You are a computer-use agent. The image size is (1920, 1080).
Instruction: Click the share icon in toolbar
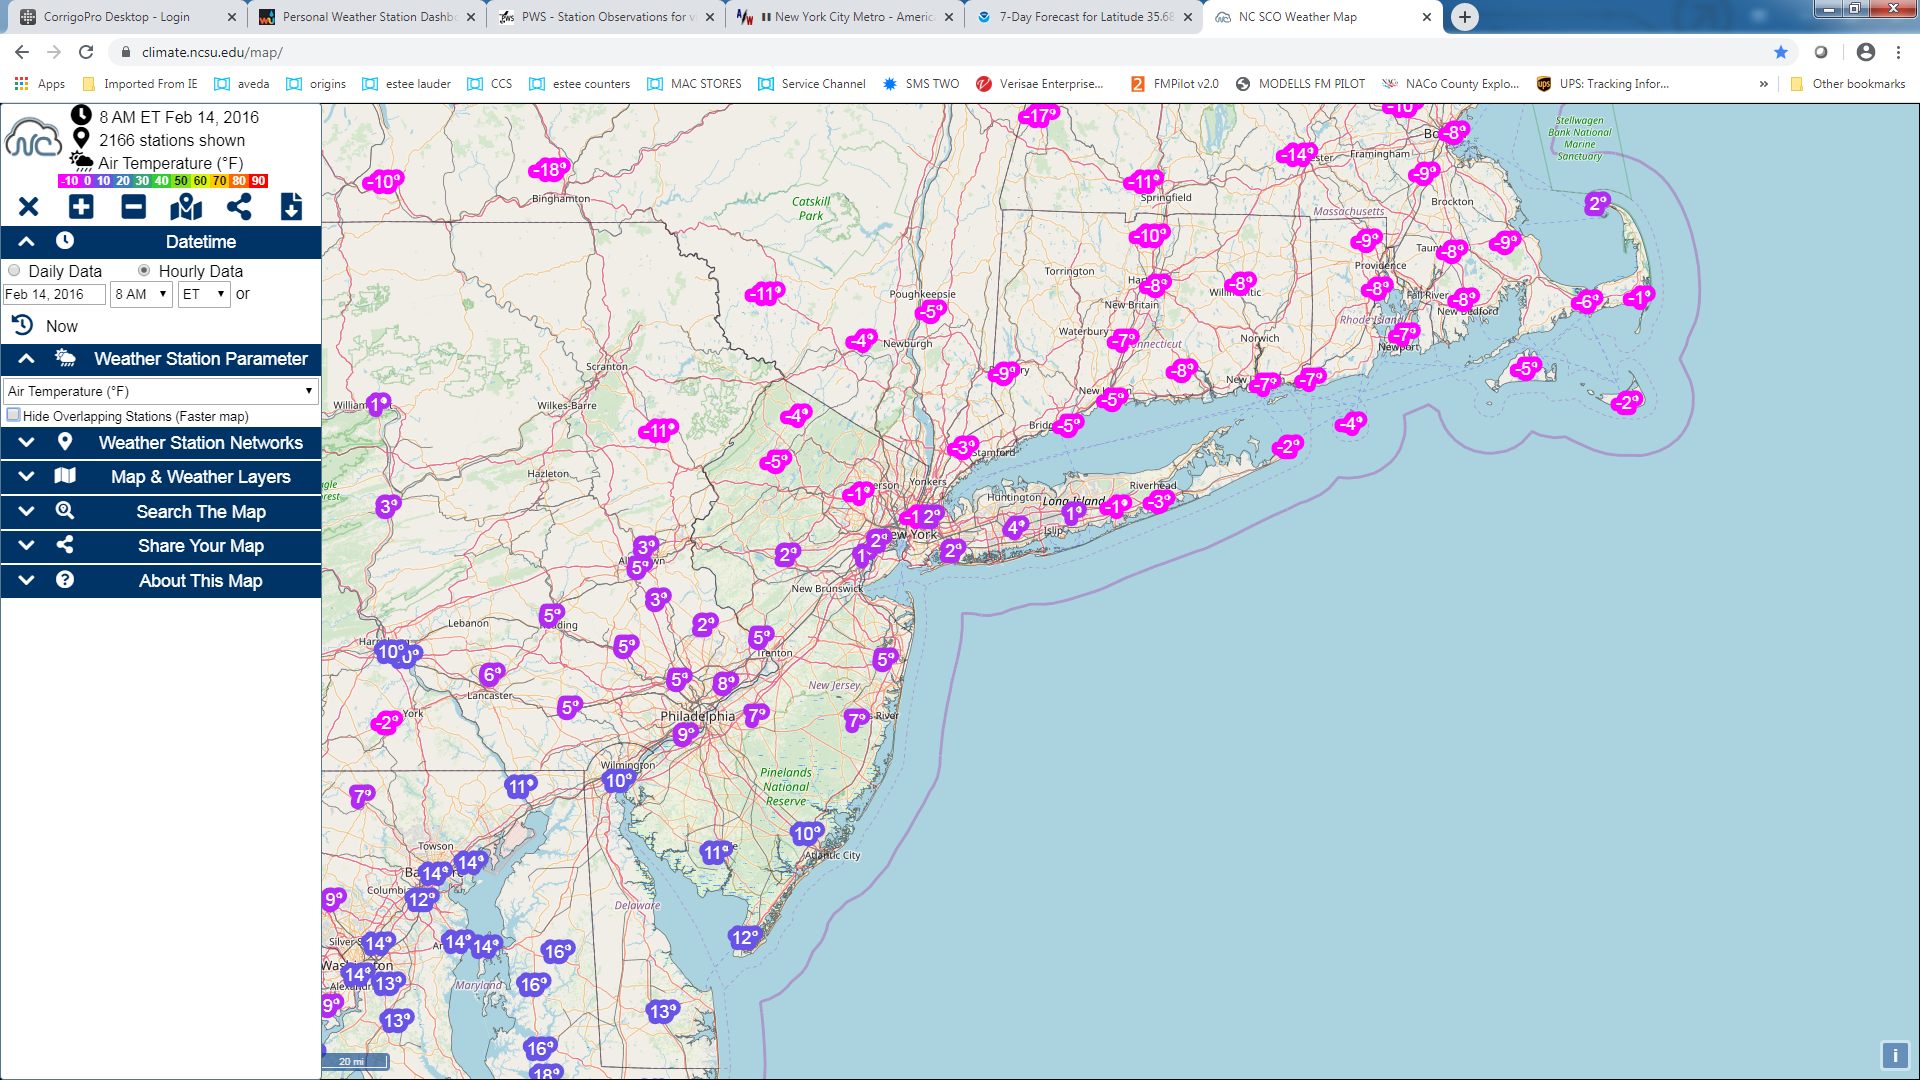tap(238, 207)
